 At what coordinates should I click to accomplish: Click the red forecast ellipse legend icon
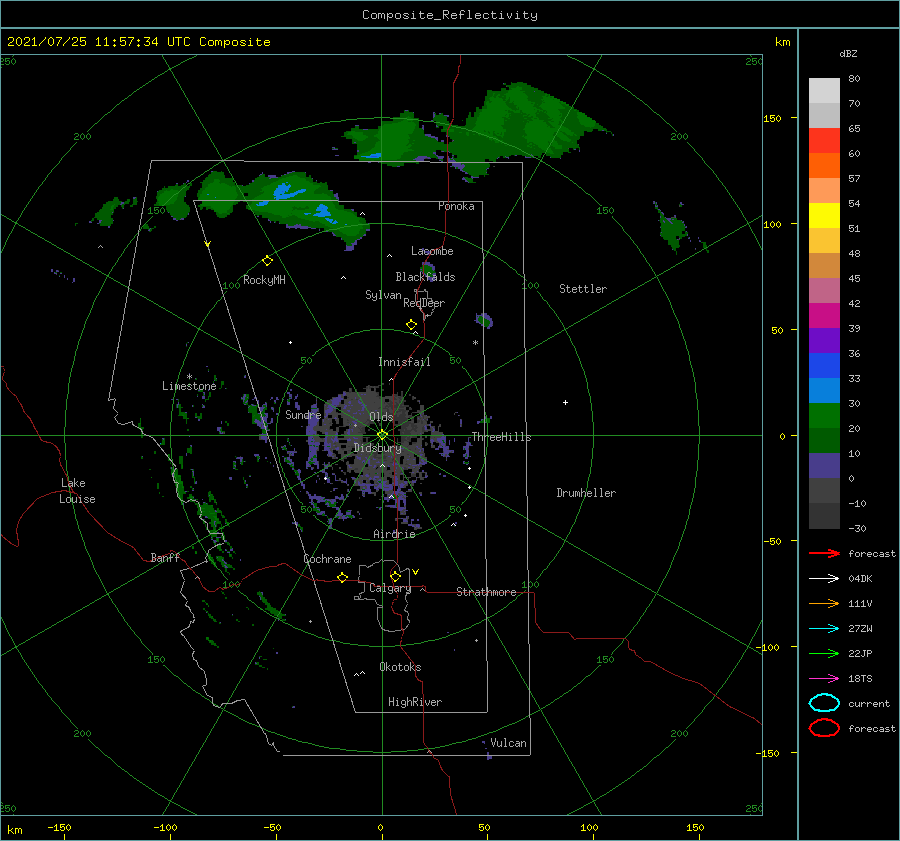tap(824, 728)
